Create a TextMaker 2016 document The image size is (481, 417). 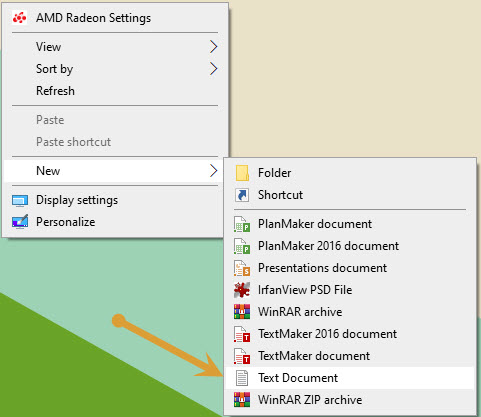click(x=350, y=334)
